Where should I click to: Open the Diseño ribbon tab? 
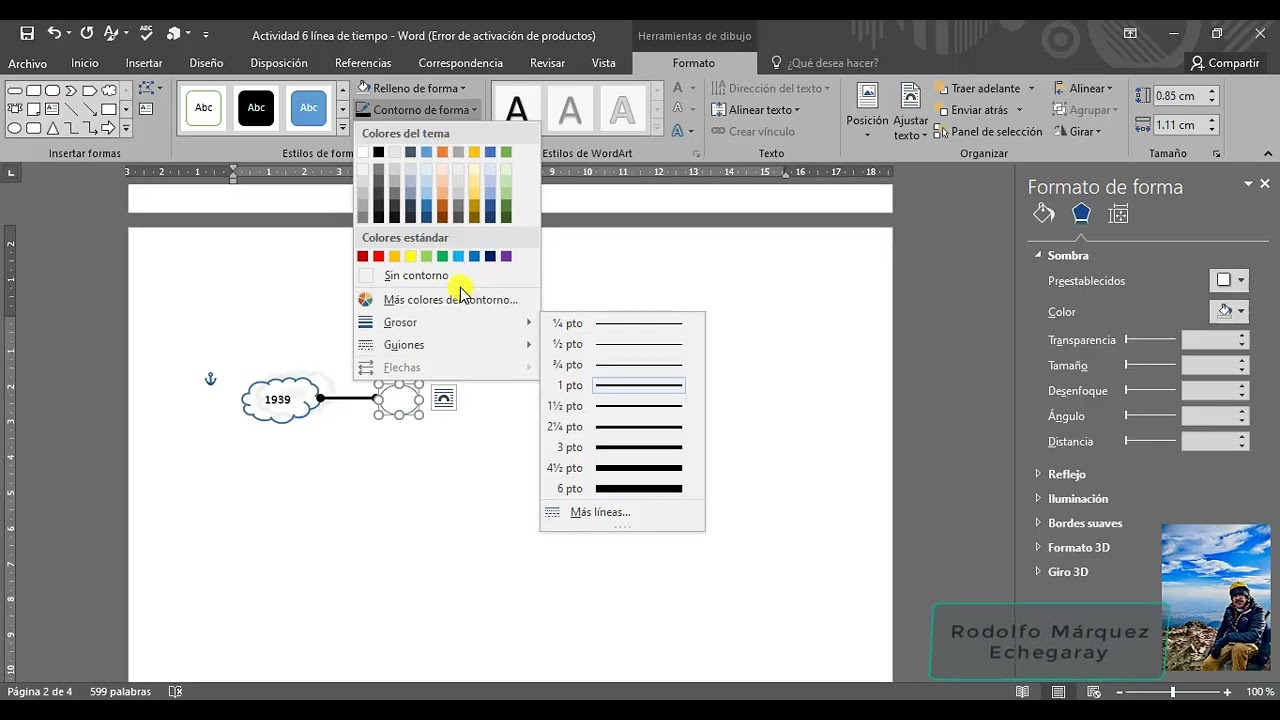(206, 63)
